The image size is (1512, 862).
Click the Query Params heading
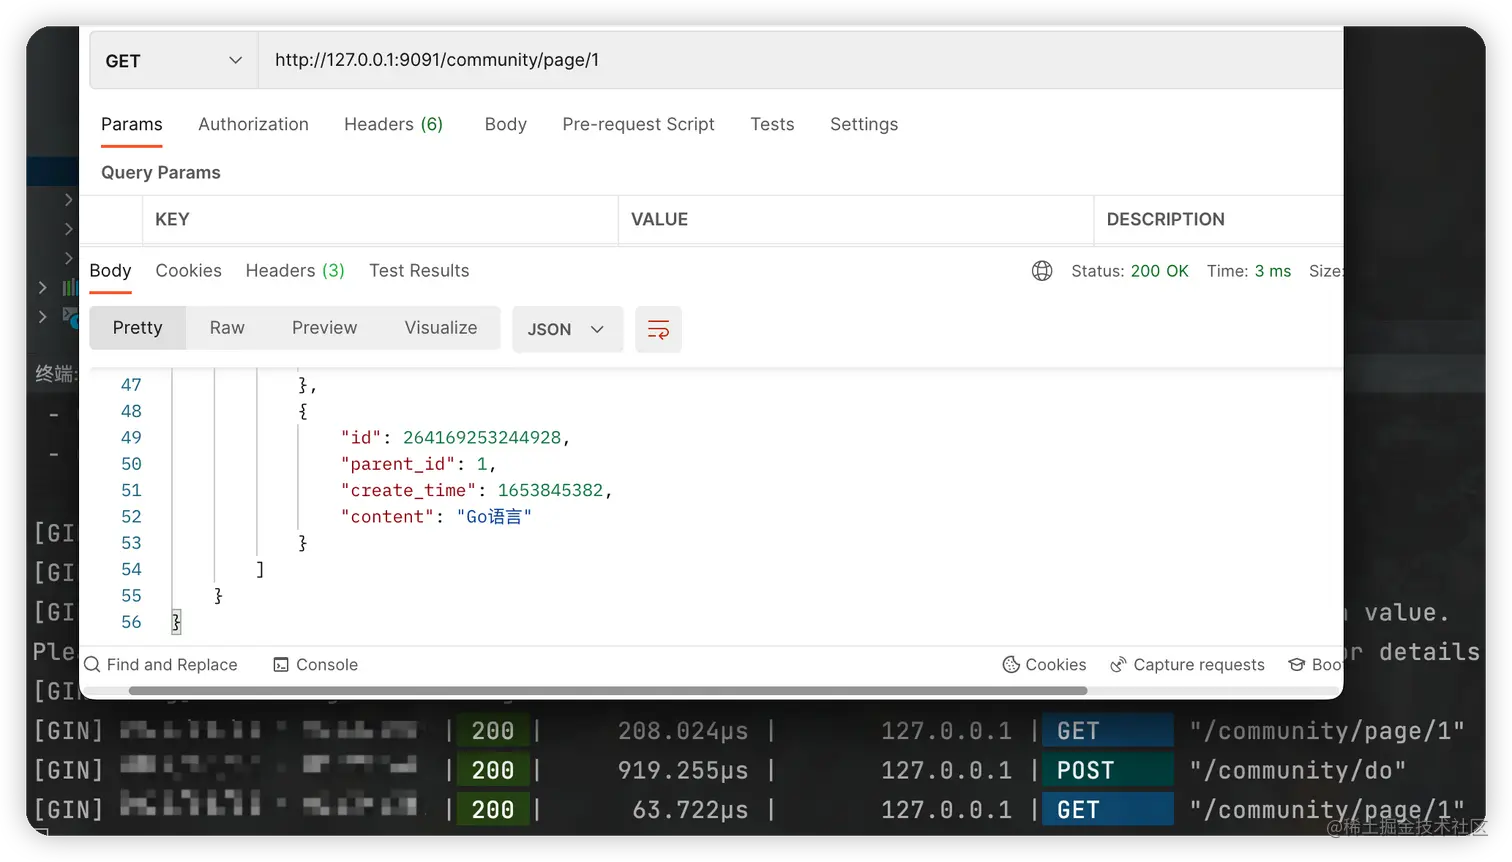[x=161, y=172]
